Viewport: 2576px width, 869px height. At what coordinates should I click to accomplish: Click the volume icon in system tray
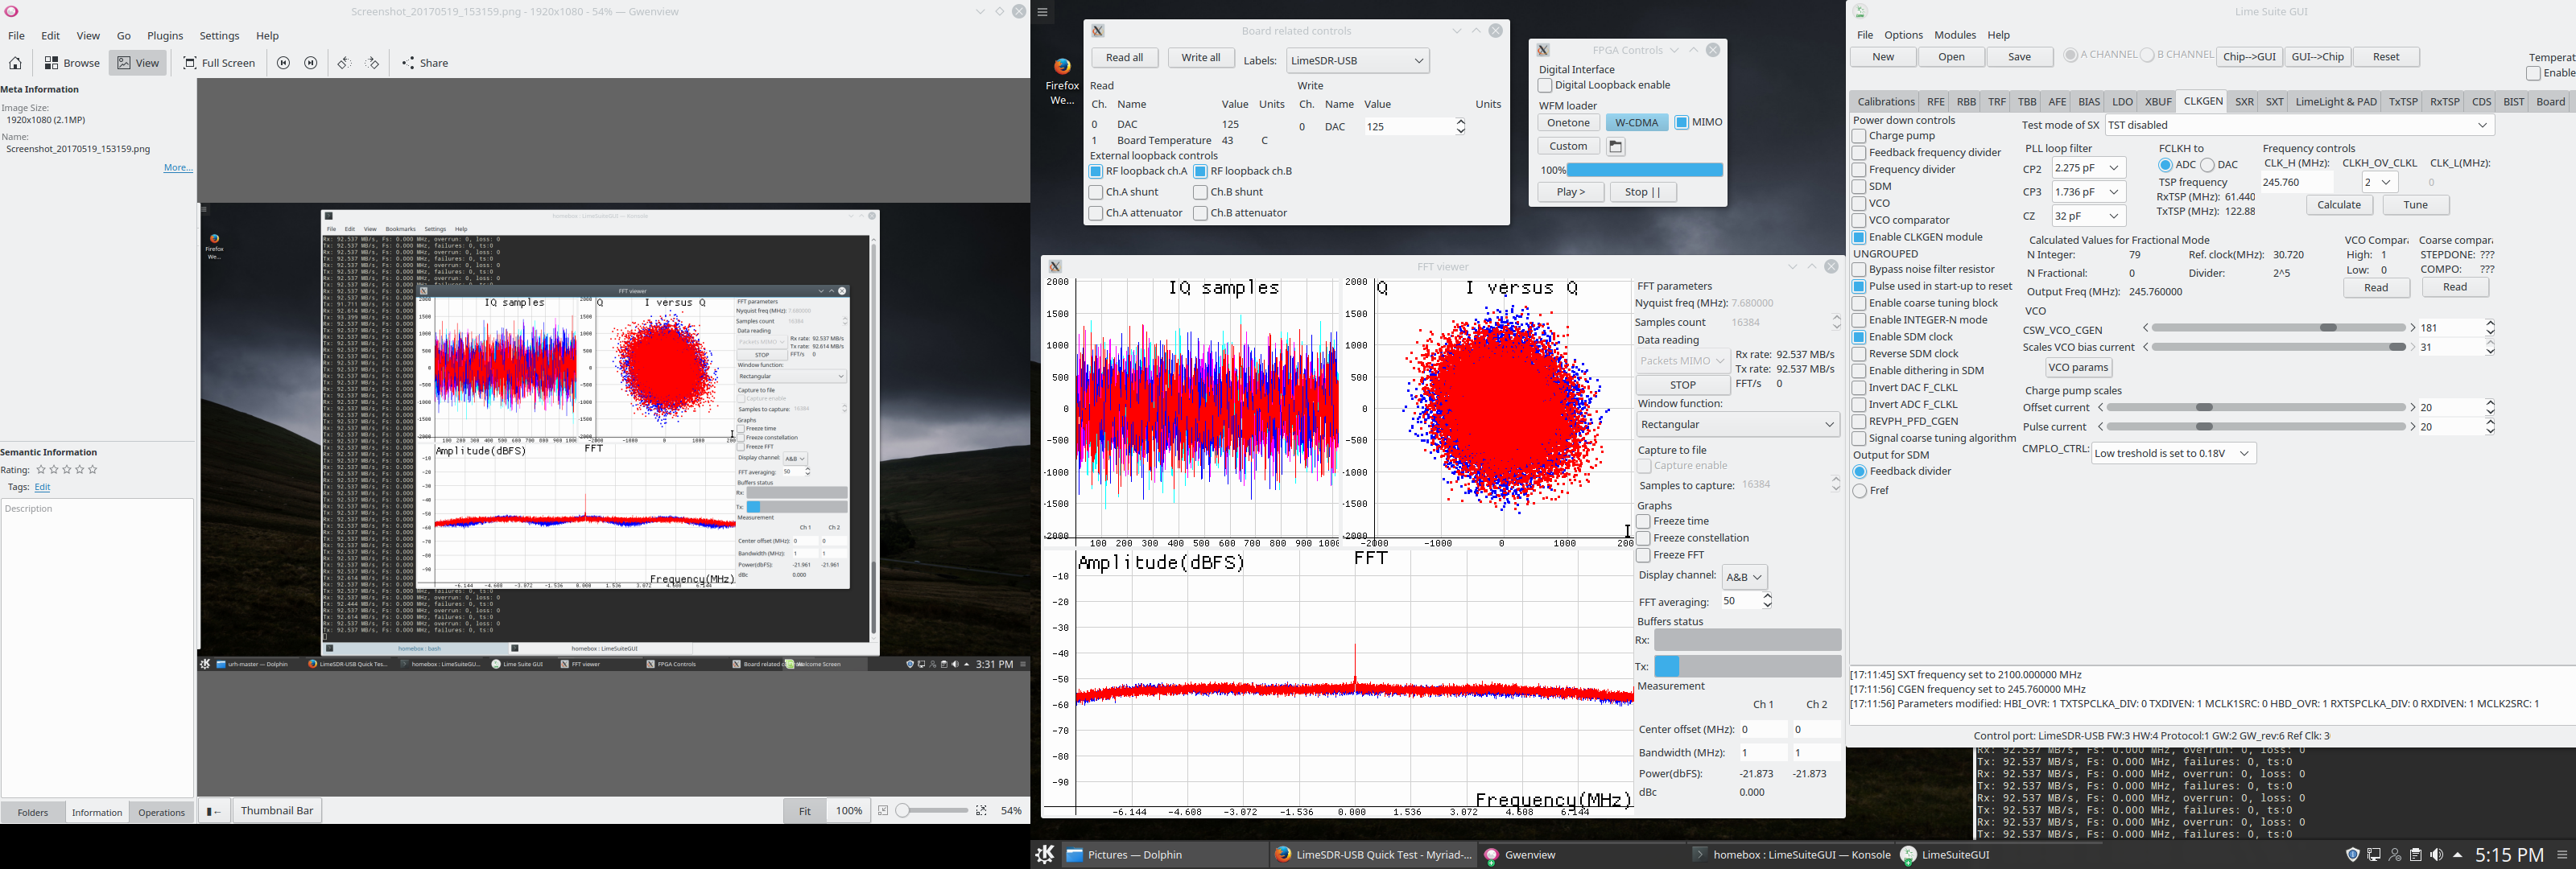tap(2437, 855)
